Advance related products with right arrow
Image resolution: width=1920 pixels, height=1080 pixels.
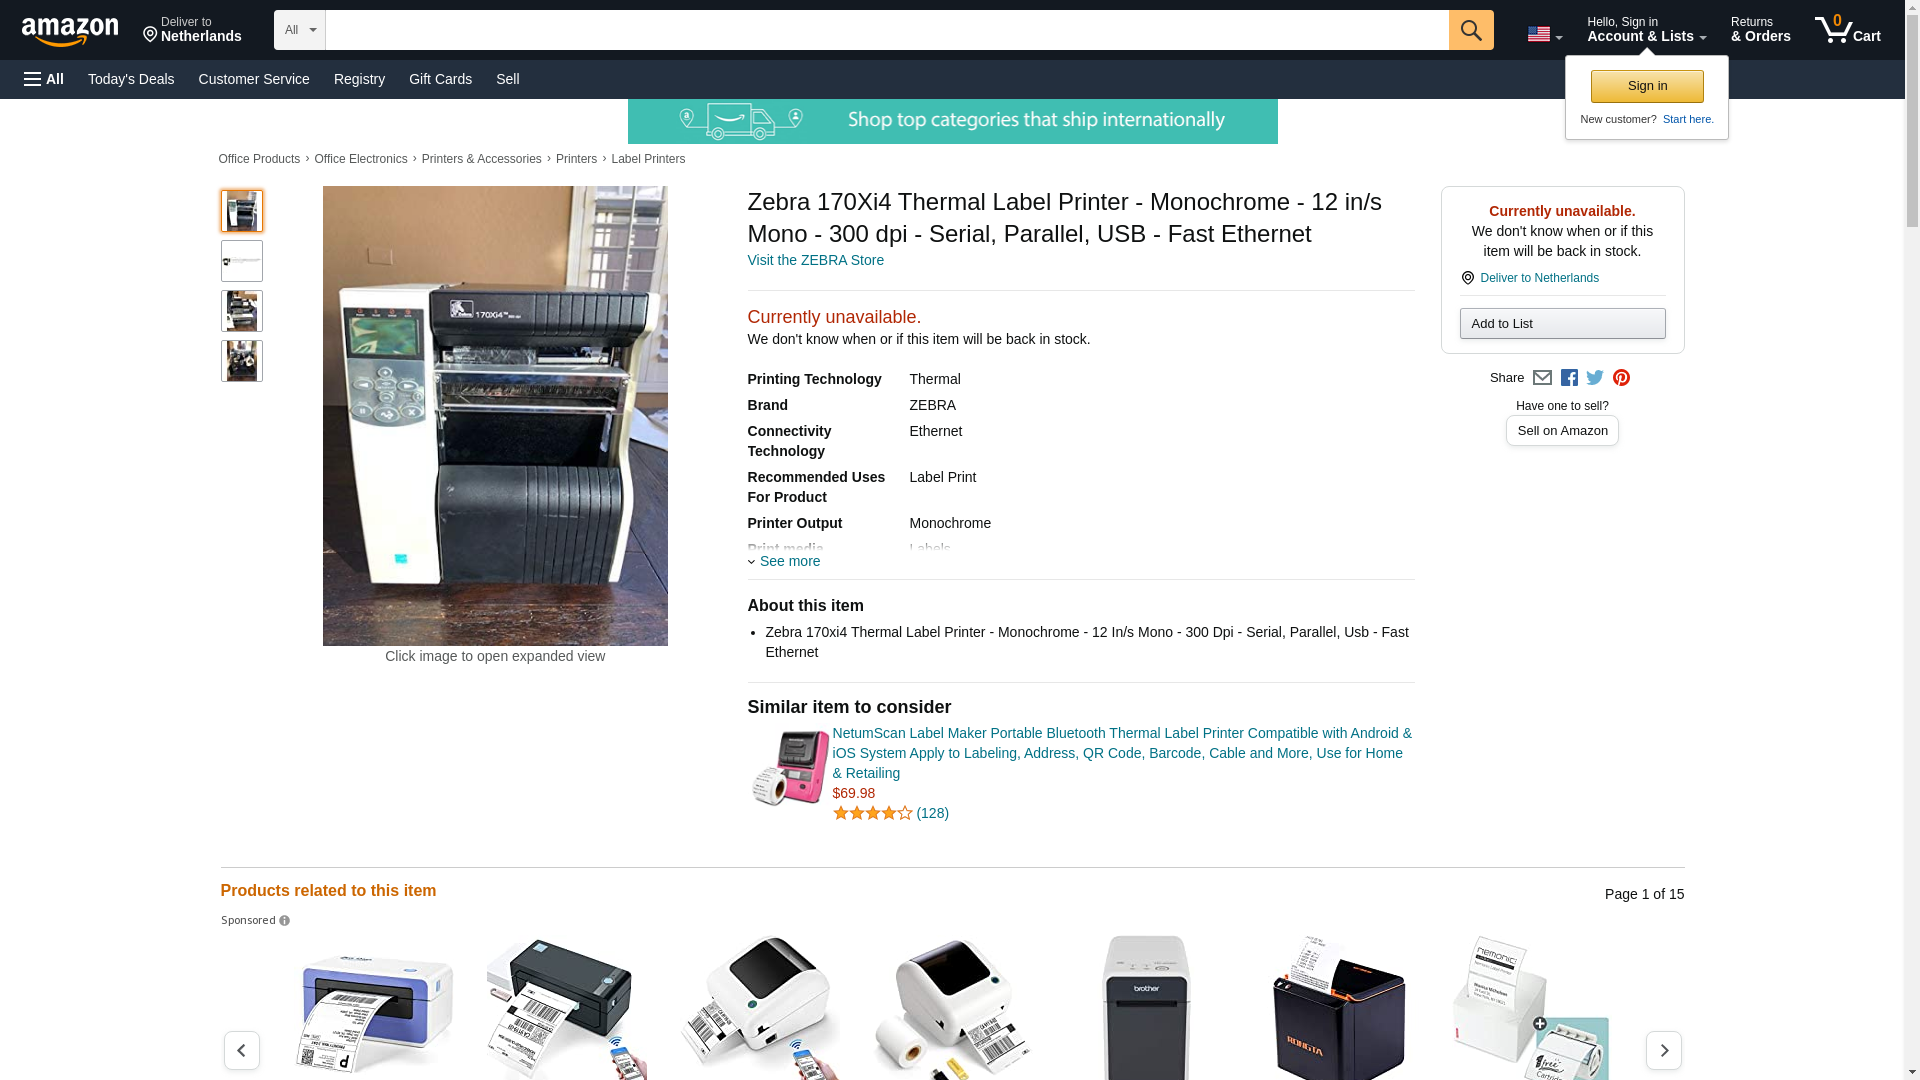1663,1050
